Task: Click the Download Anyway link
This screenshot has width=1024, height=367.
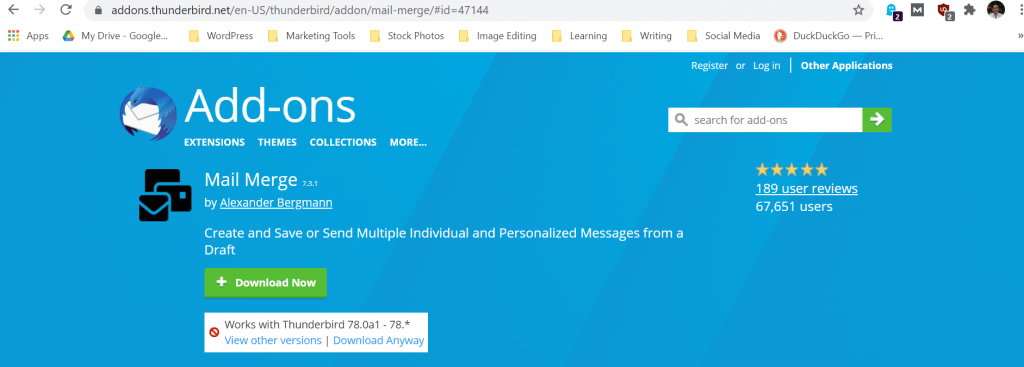Action: point(378,340)
